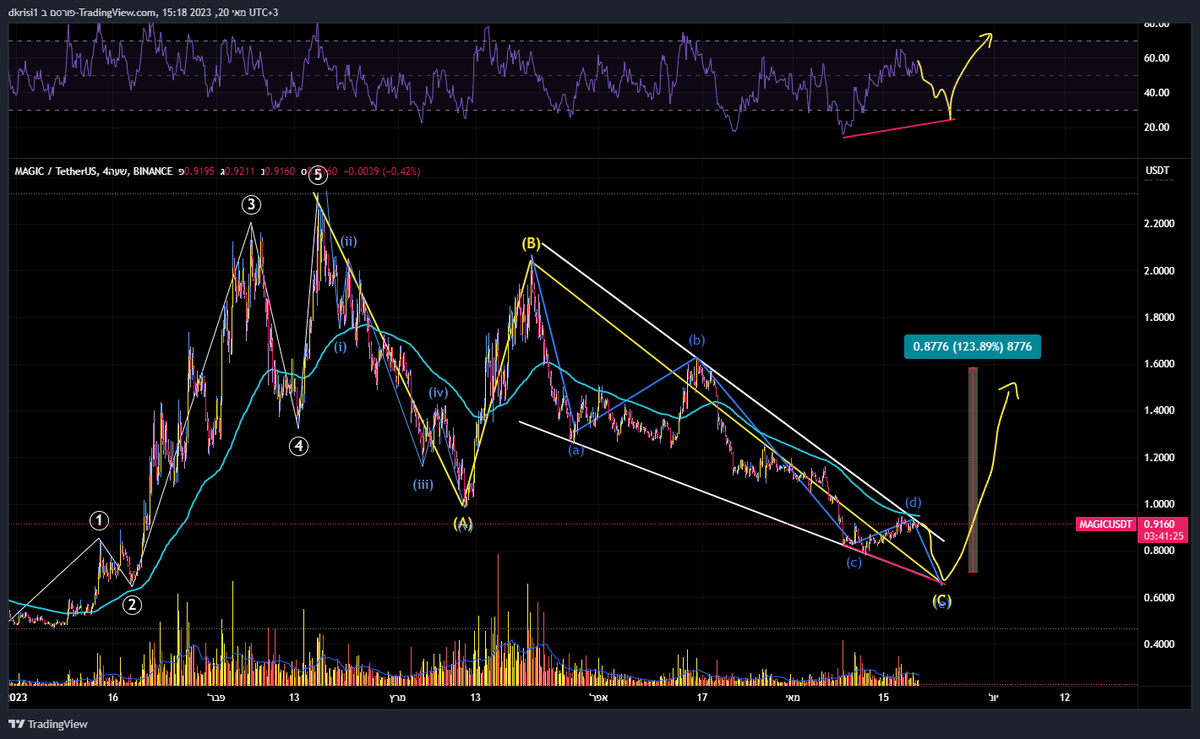The width and height of the screenshot is (1200, 739).
Task: Click 0.8000 on the price axis
Action: tap(1160, 551)
